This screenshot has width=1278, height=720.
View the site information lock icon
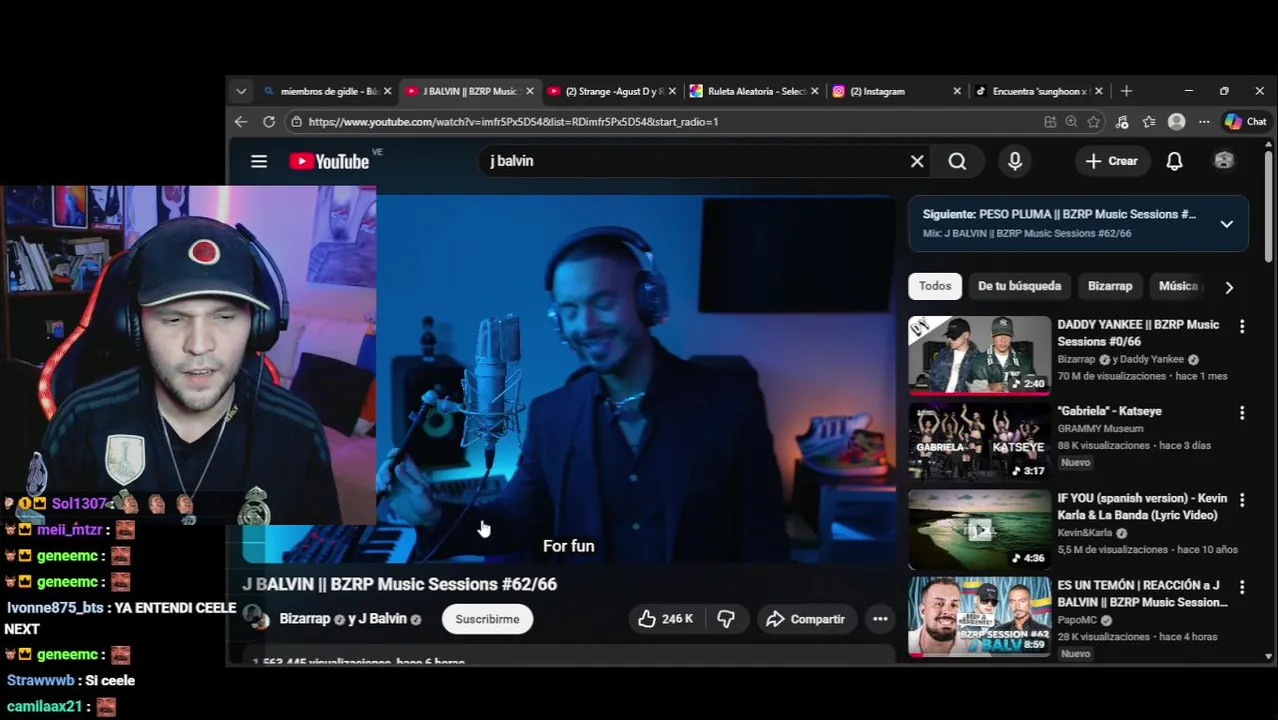[295, 122]
